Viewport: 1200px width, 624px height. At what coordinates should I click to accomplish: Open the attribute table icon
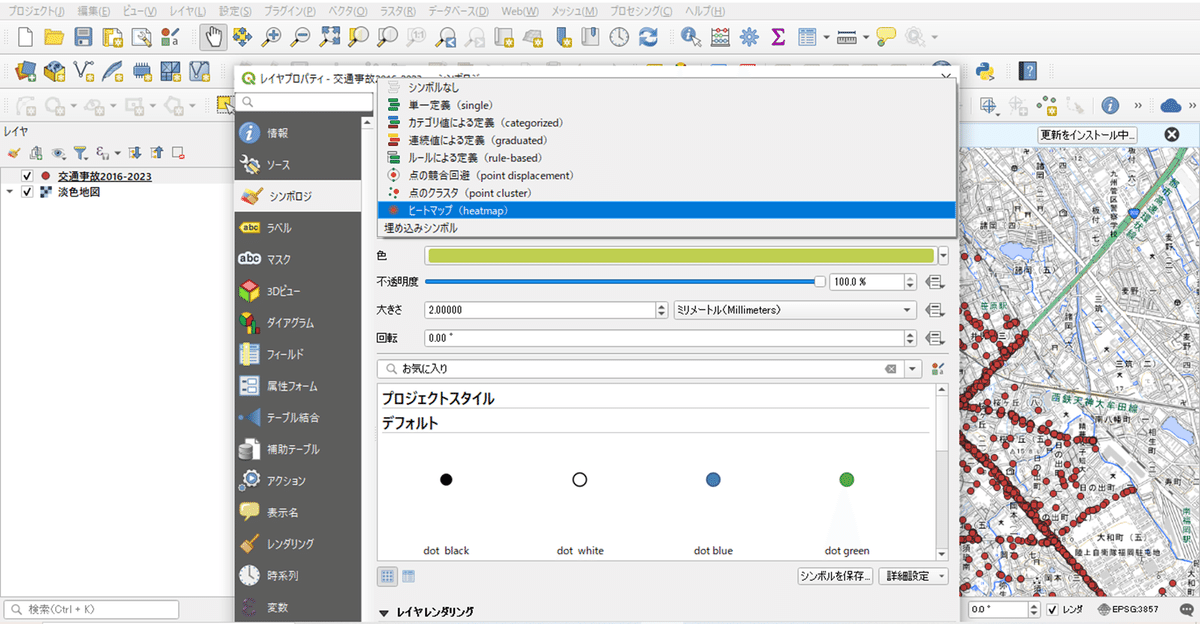807,37
